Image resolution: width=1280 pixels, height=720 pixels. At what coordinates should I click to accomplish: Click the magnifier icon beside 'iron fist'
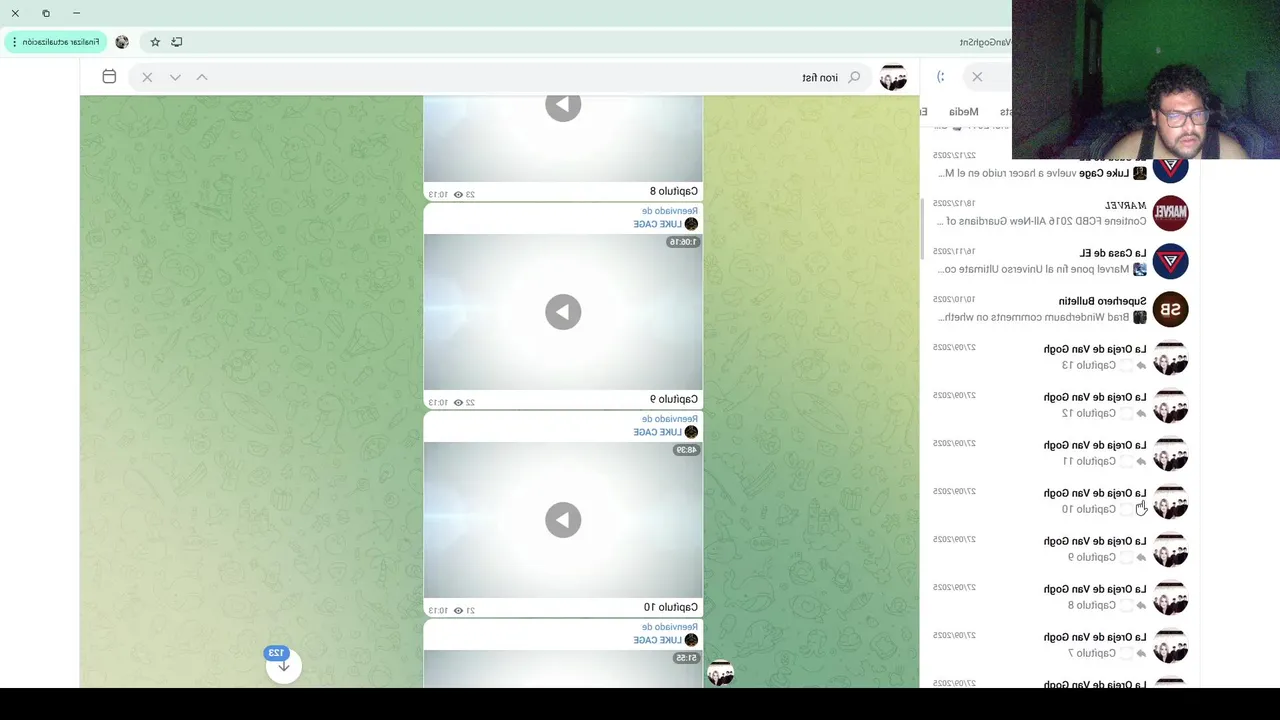(x=854, y=77)
